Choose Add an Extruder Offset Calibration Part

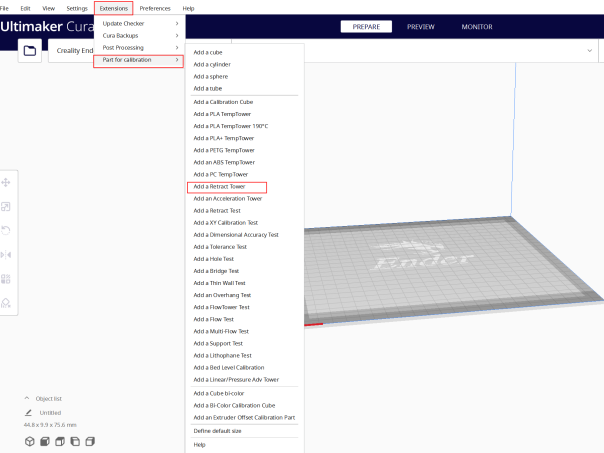coord(245,417)
